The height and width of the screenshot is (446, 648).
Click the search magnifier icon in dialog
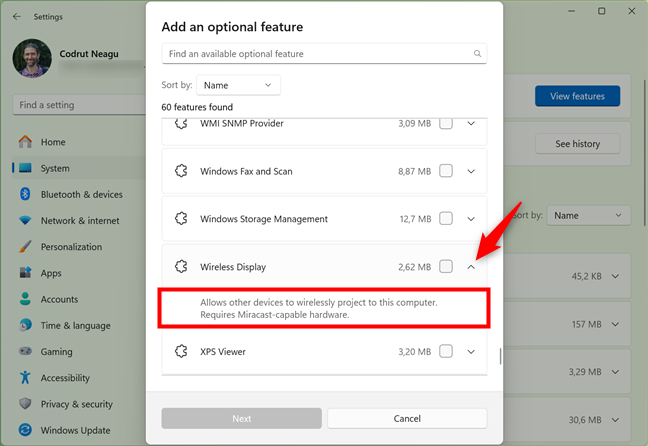coord(477,53)
